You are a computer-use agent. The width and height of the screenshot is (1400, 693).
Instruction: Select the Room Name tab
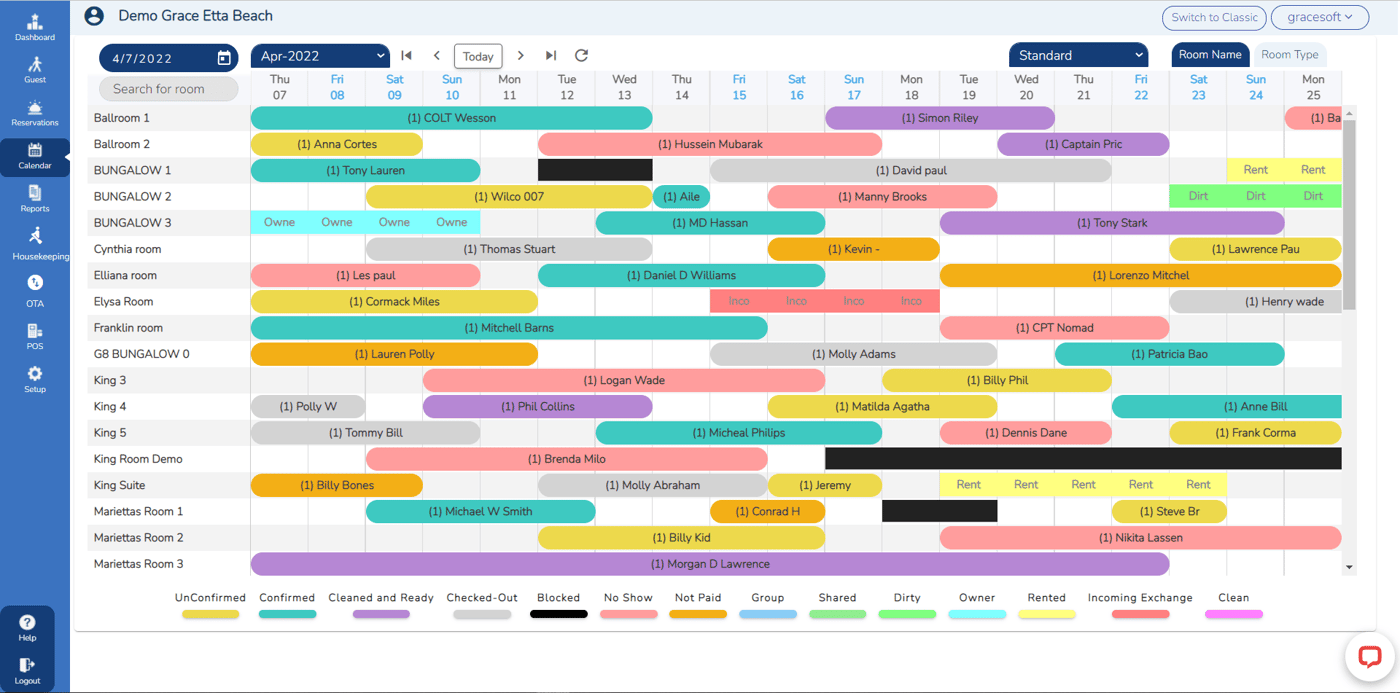click(1211, 54)
